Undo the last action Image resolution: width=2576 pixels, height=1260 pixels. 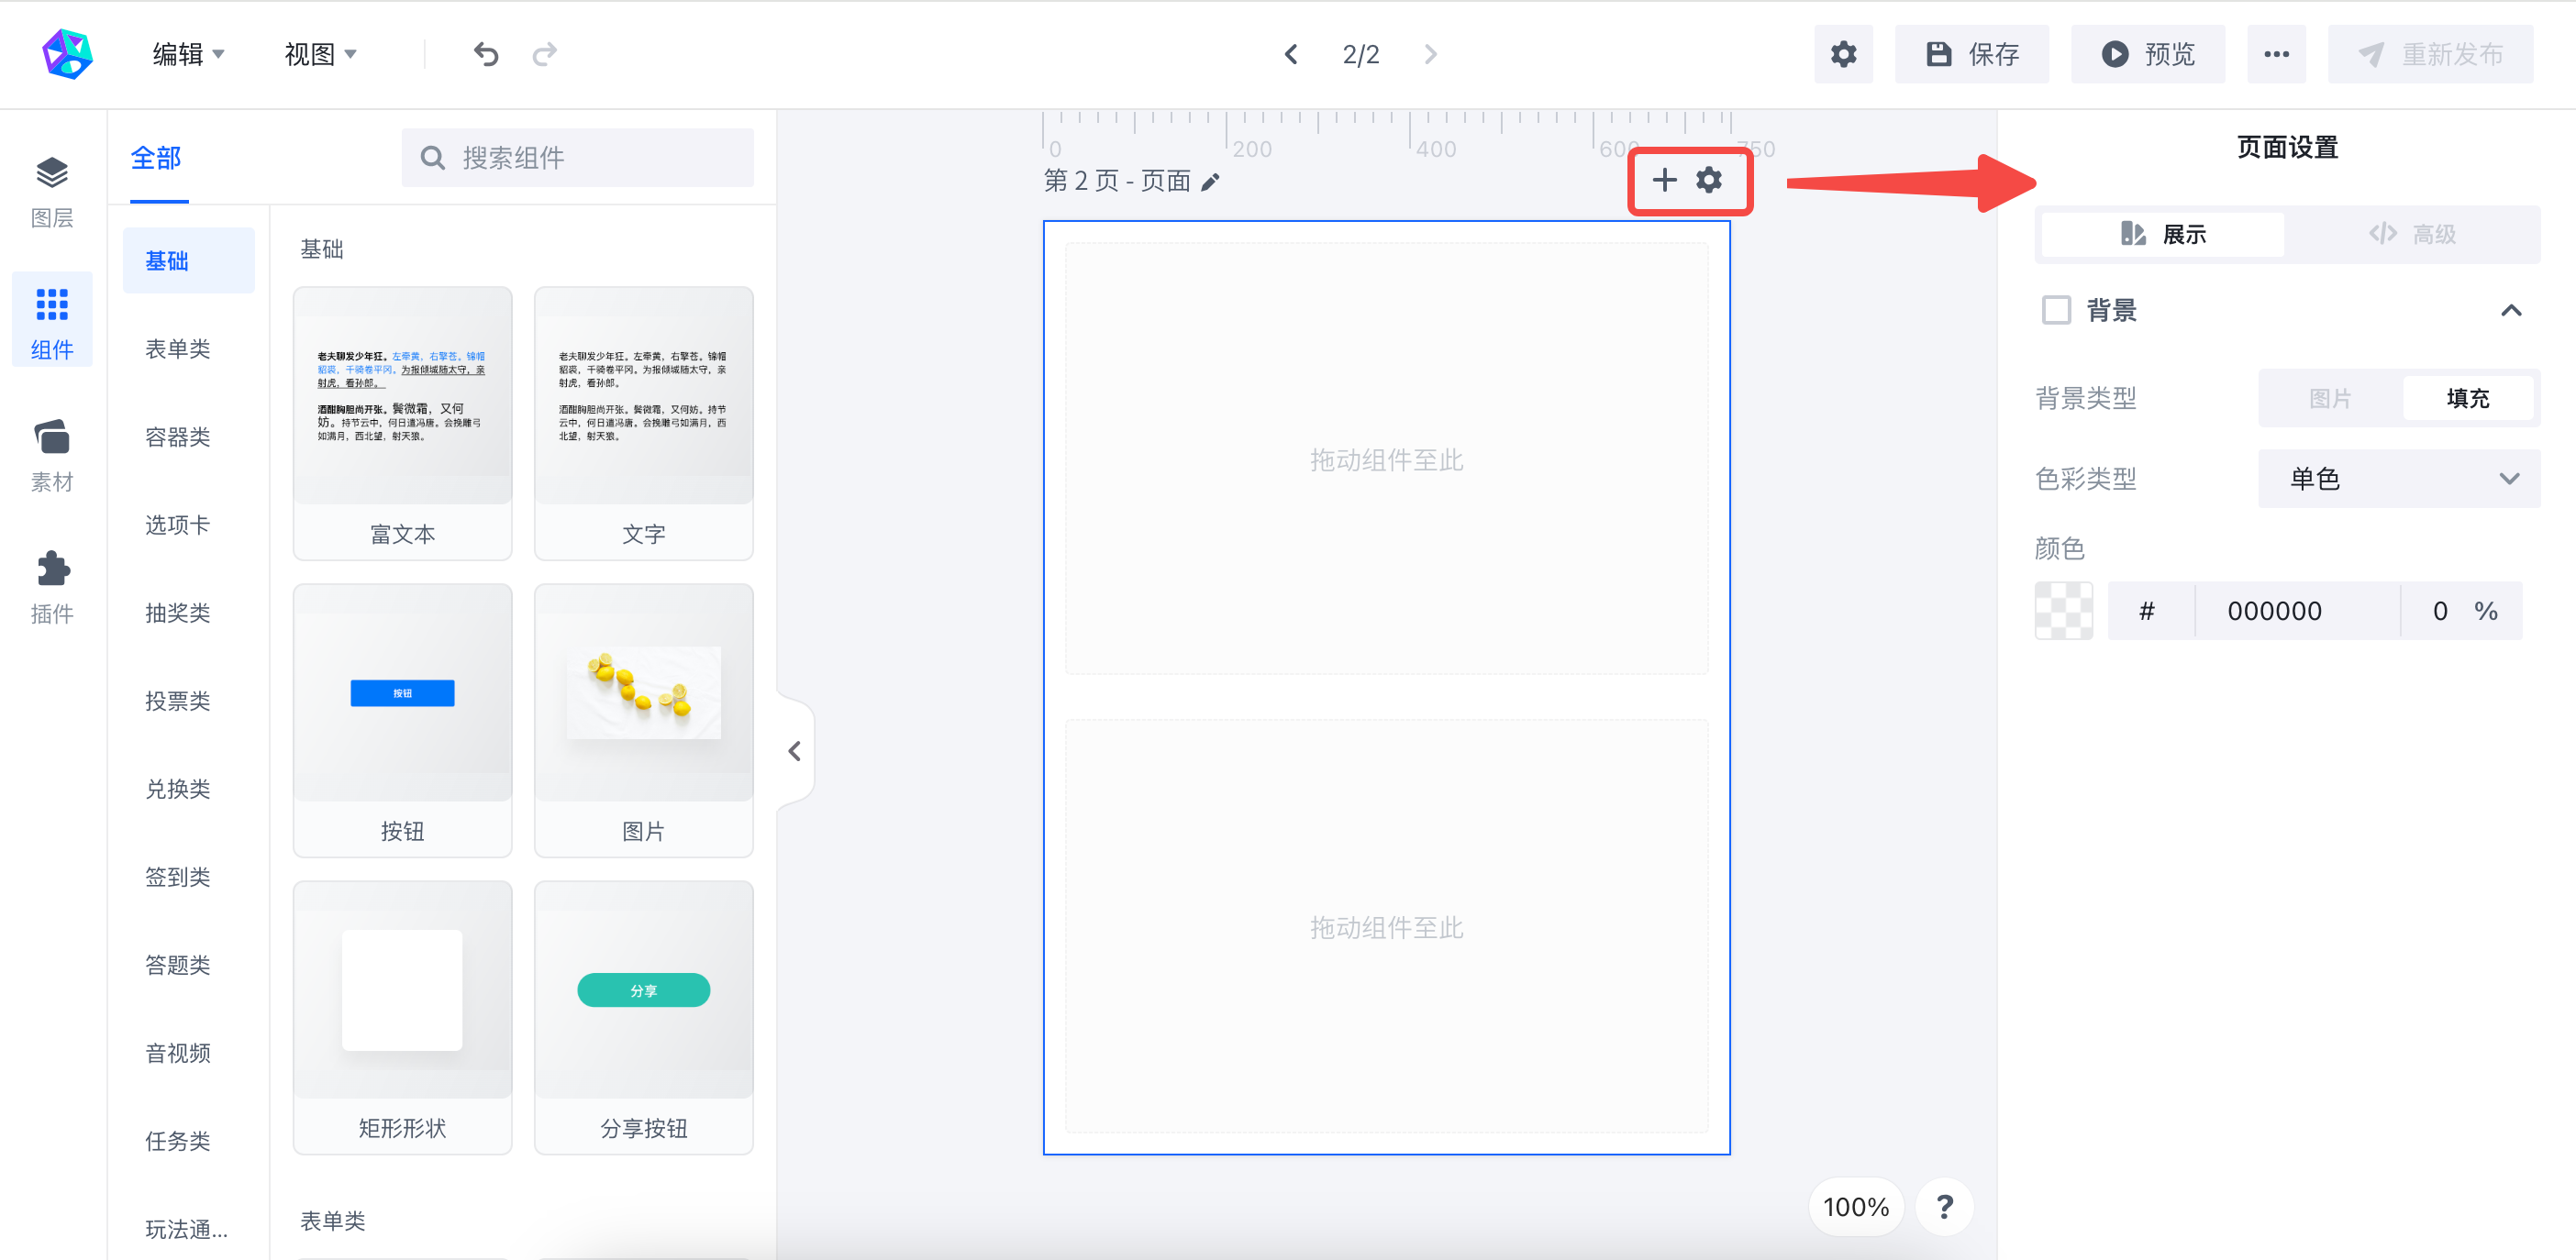pos(486,54)
